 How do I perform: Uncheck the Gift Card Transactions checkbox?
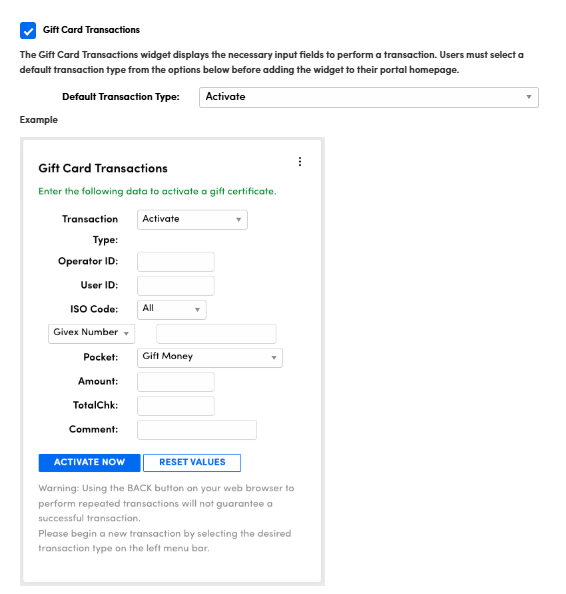tap(28, 30)
